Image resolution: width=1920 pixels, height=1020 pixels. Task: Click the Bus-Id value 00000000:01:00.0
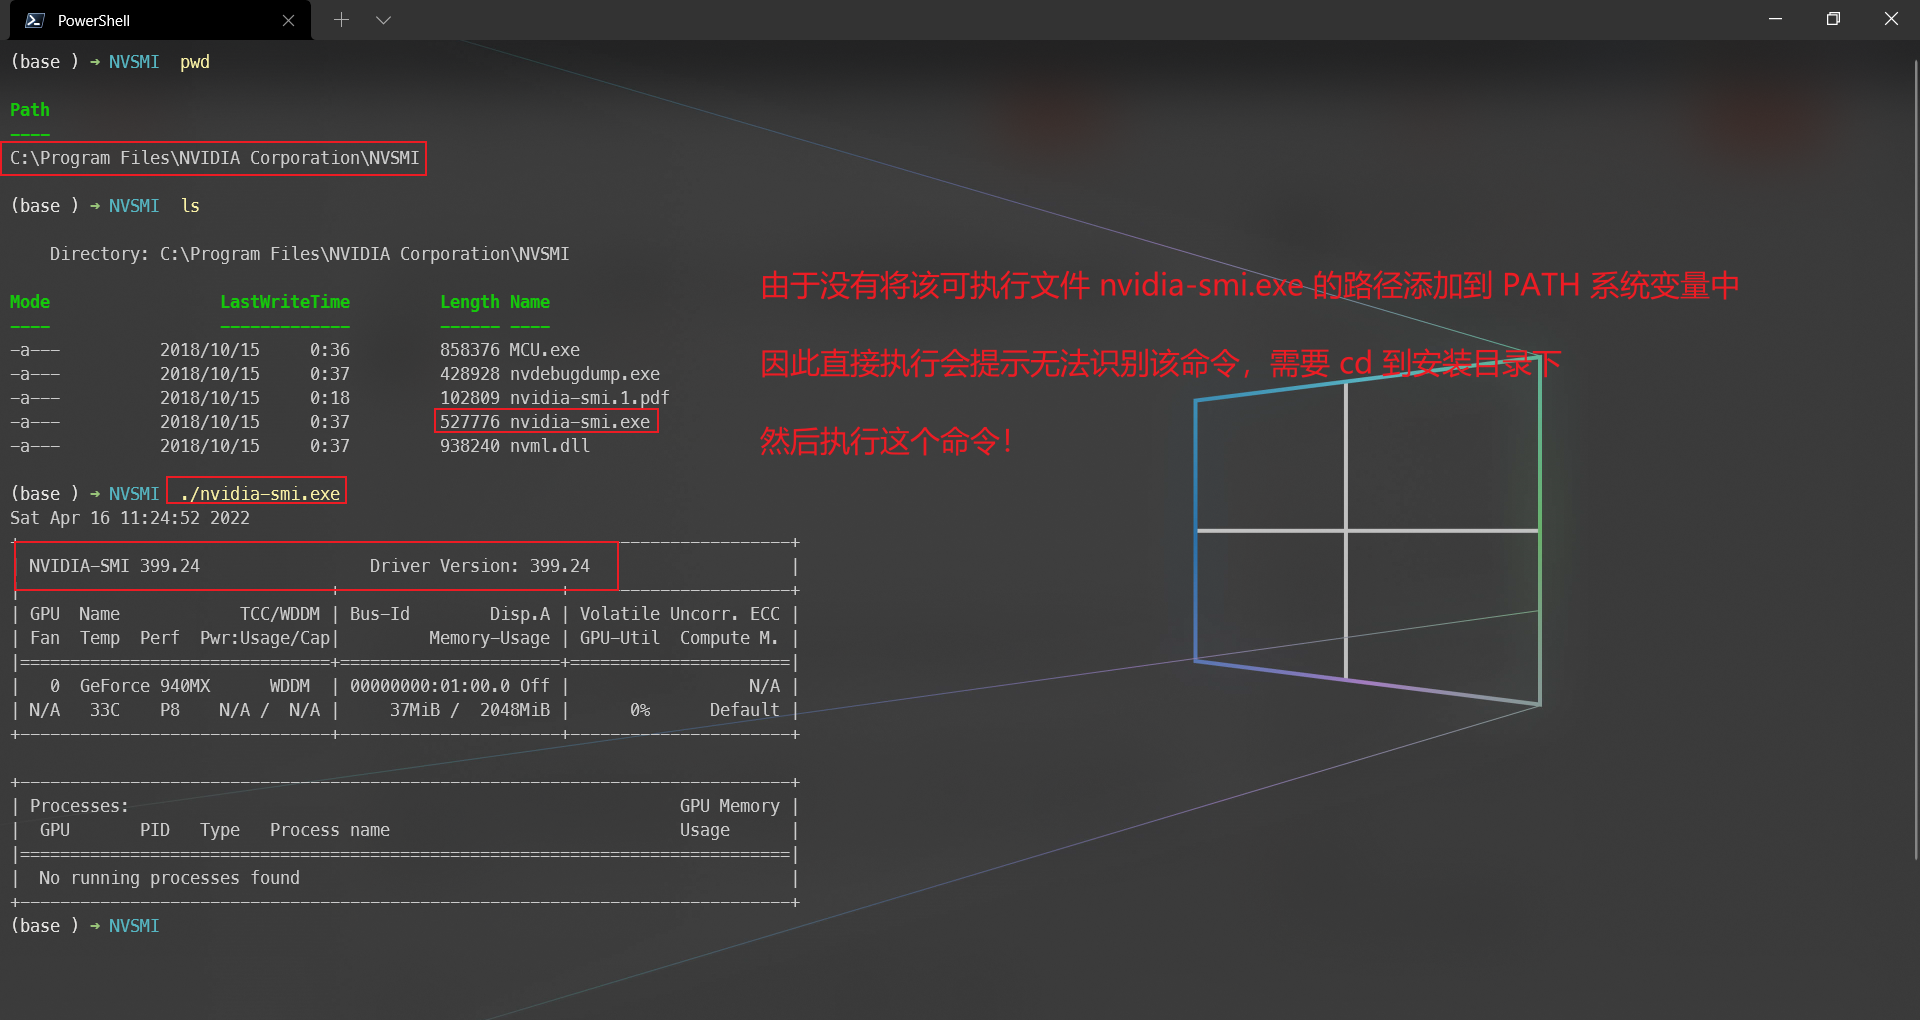[x=430, y=686]
